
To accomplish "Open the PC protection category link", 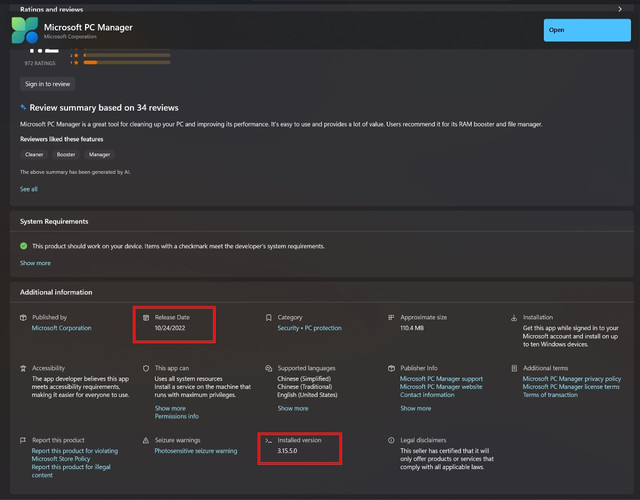I will point(323,328).
